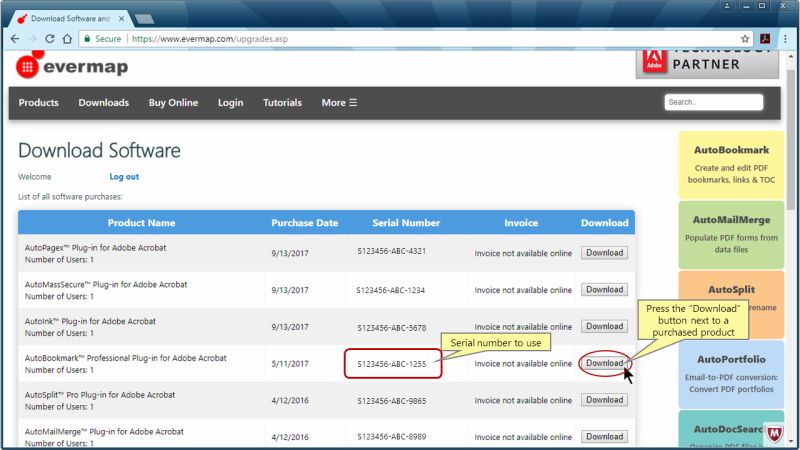Click the Product Name column header
Image resolution: width=800 pixels, height=450 pixels.
click(141, 222)
